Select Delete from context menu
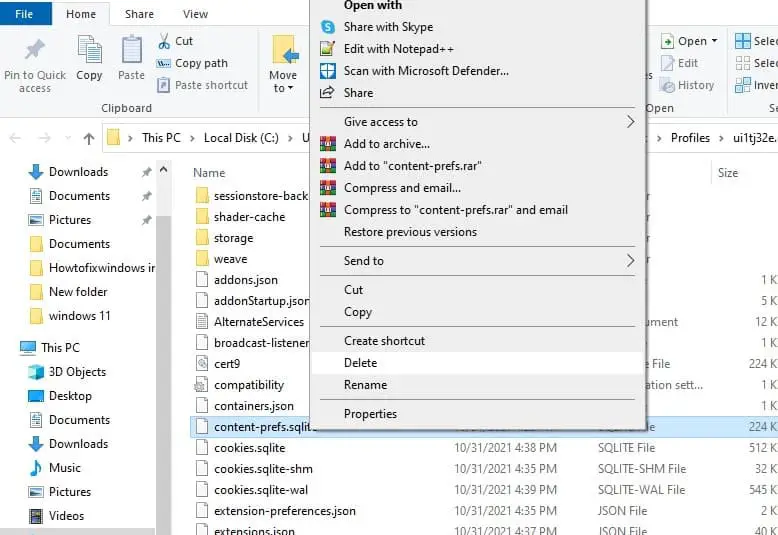Viewport: 778px width, 535px height. tap(361, 363)
